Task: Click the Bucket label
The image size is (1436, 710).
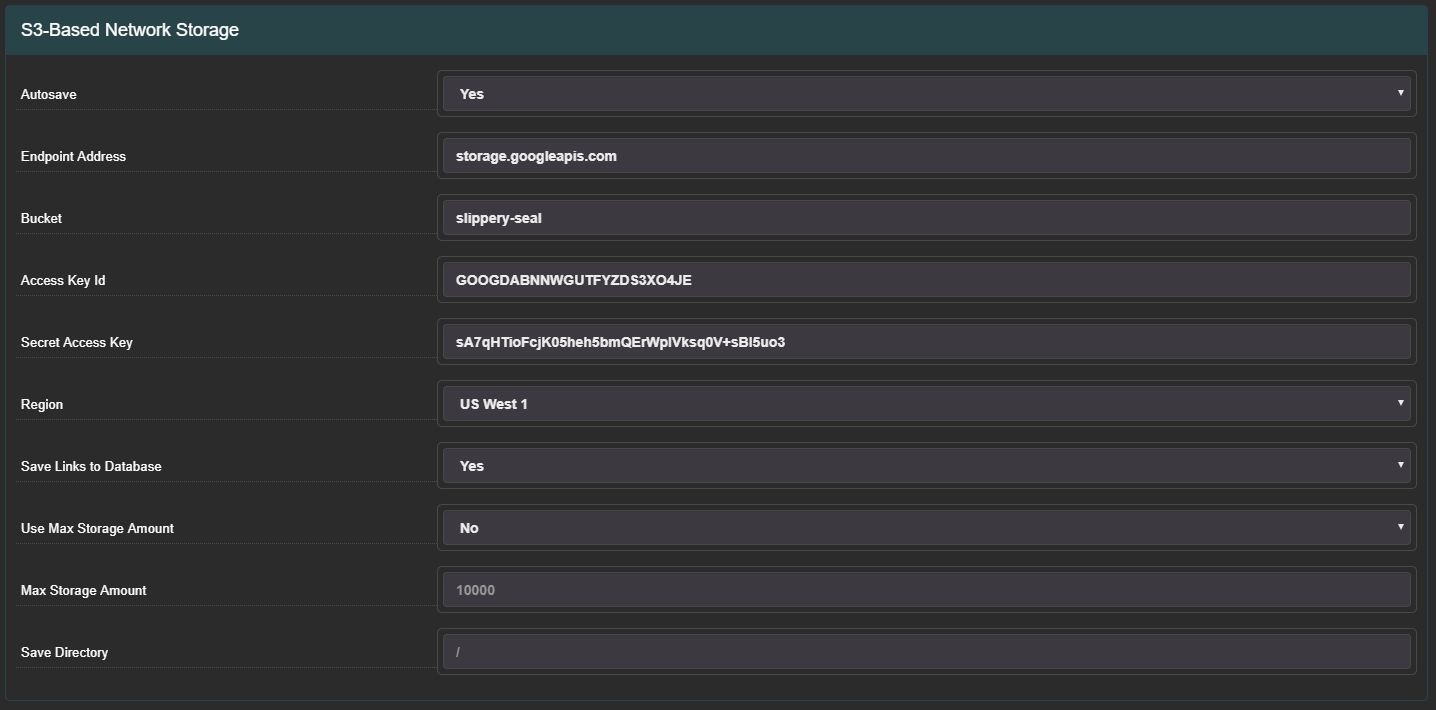Action: pos(41,218)
